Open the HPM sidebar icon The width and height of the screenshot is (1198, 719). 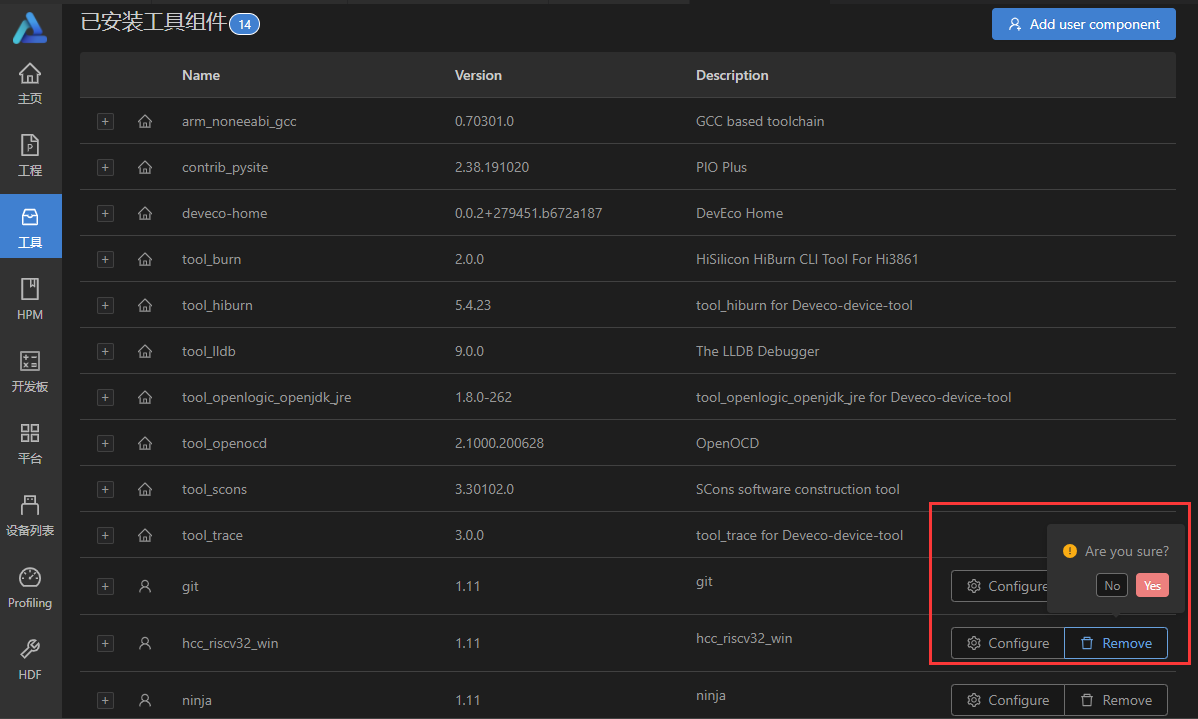tap(30, 299)
